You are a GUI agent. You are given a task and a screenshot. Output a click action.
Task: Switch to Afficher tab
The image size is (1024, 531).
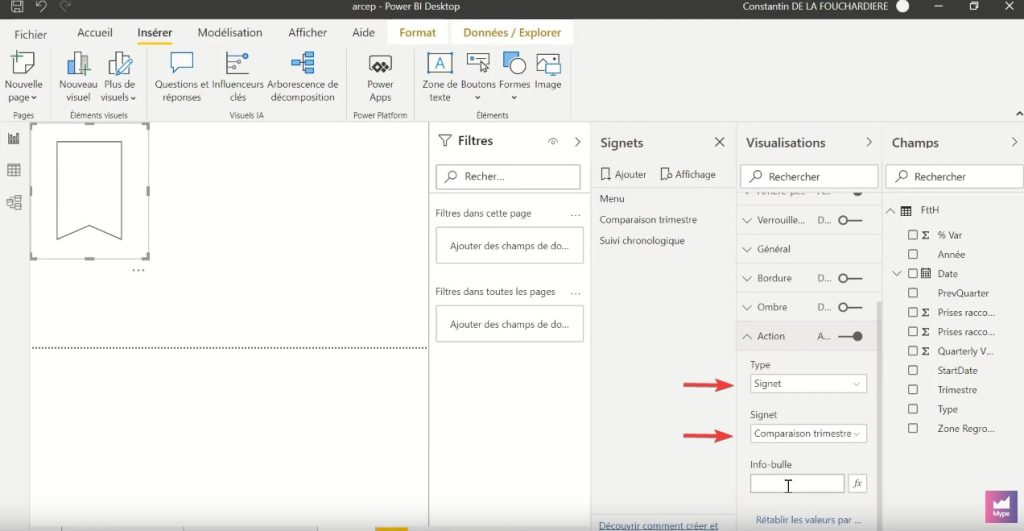tap(308, 33)
